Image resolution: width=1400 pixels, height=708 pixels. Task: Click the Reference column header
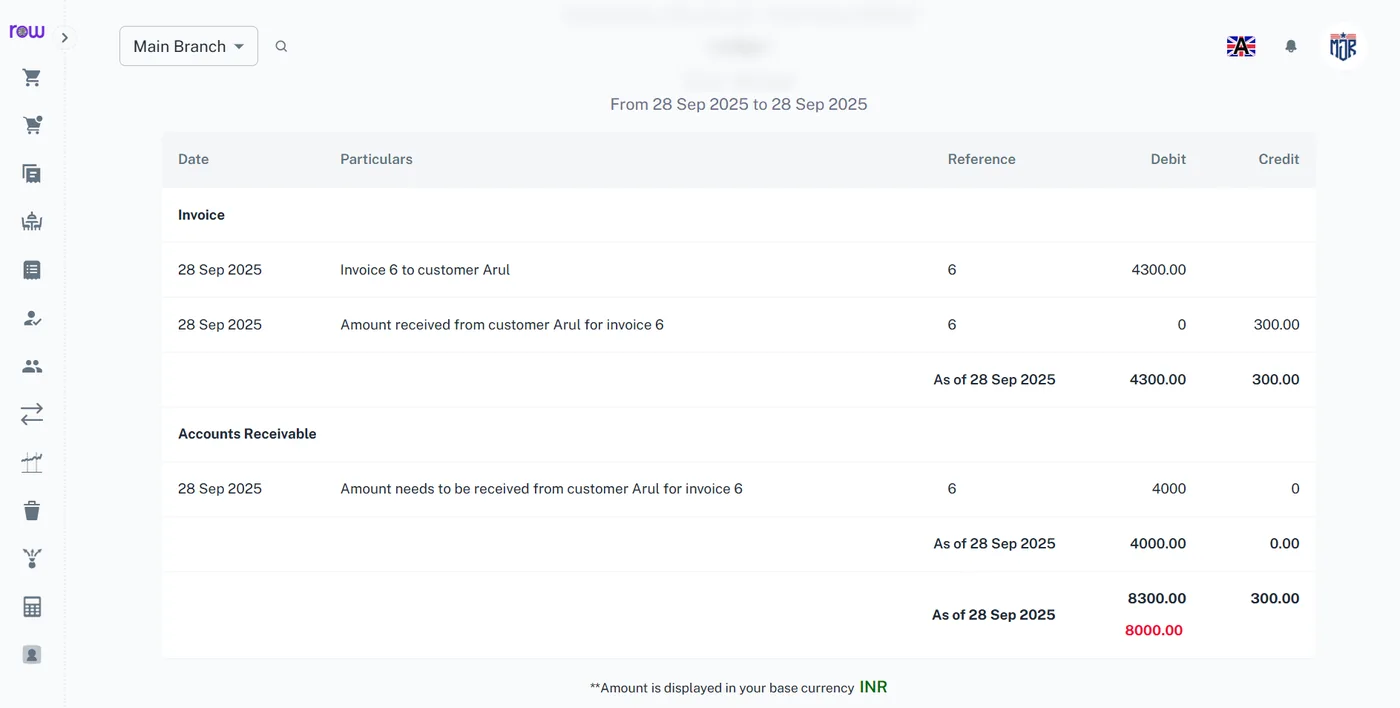click(981, 159)
